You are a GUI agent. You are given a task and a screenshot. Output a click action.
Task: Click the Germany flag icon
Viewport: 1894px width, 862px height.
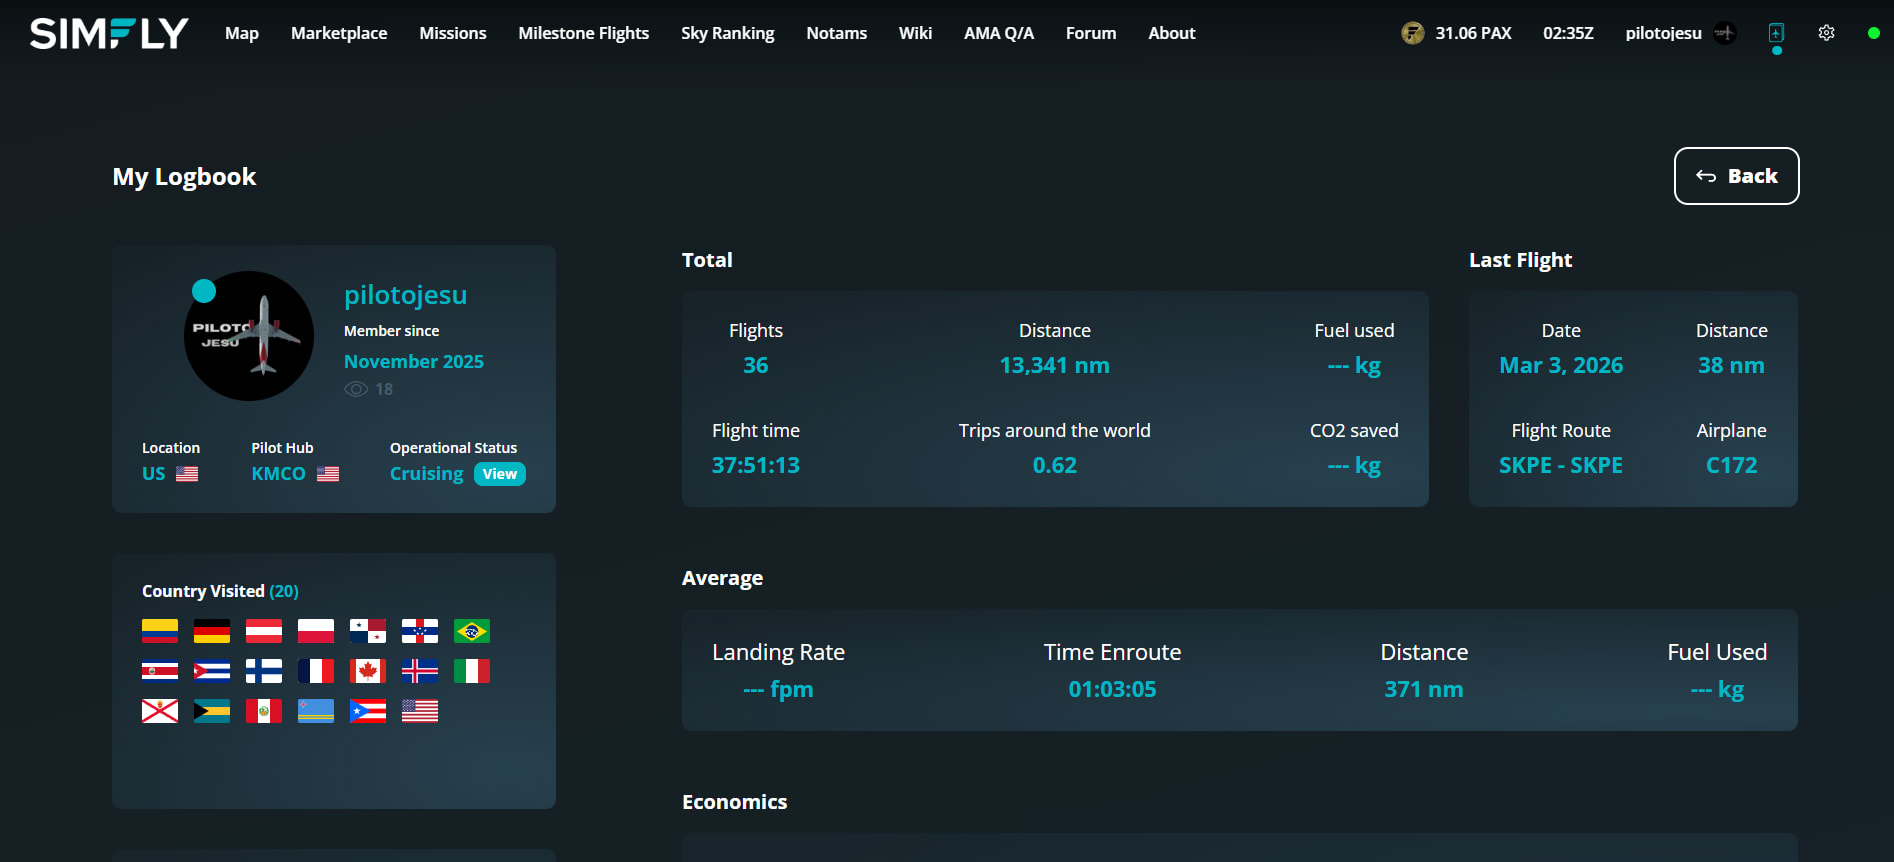pyautogui.click(x=211, y=631)
